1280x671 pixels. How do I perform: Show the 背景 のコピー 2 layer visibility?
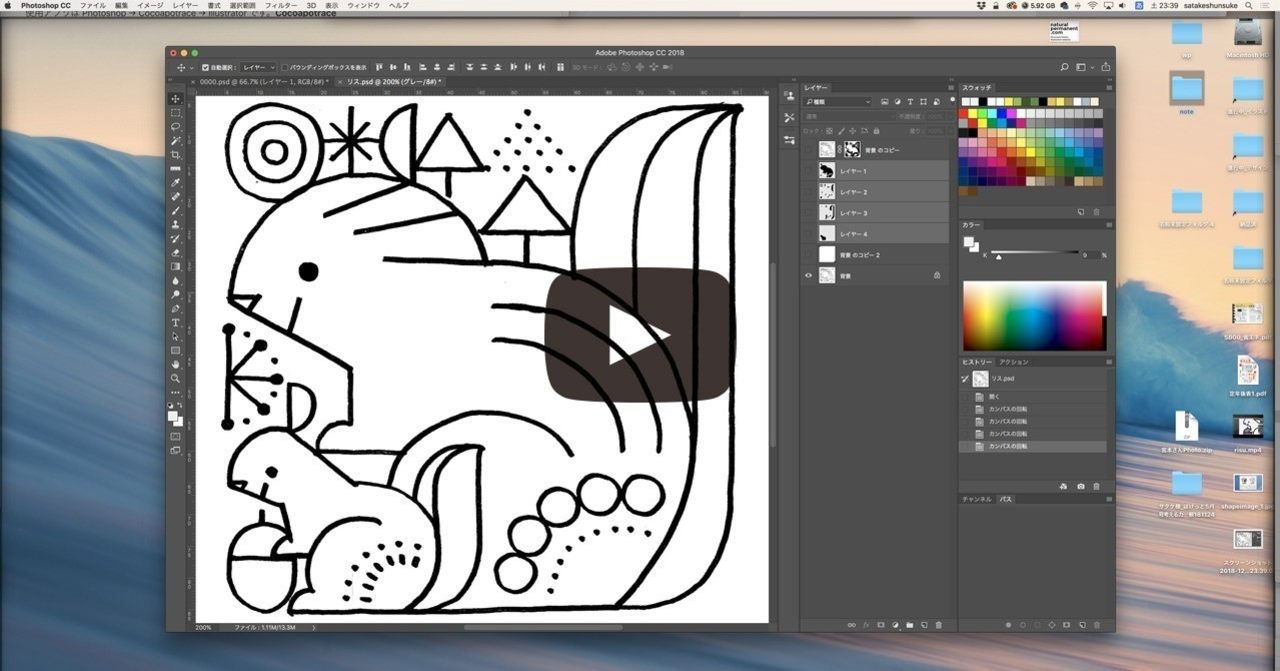pyautogui.click(x=809, y=255)
